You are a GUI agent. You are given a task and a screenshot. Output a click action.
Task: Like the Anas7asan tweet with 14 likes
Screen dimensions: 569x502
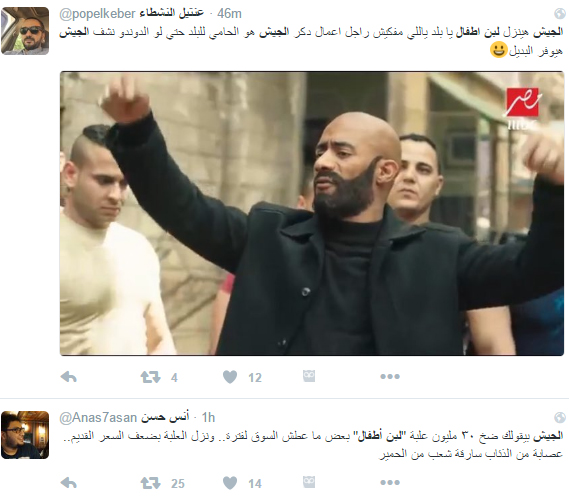pos(230,483)
